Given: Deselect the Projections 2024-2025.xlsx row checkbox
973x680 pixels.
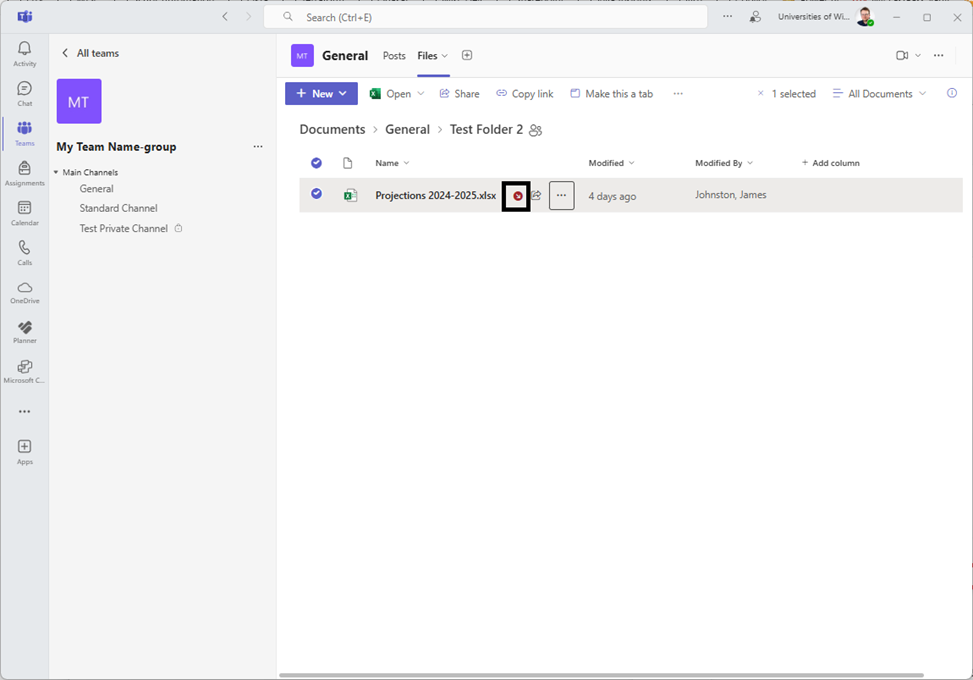Looking at the screenshot, I should (x=316, y=194).
